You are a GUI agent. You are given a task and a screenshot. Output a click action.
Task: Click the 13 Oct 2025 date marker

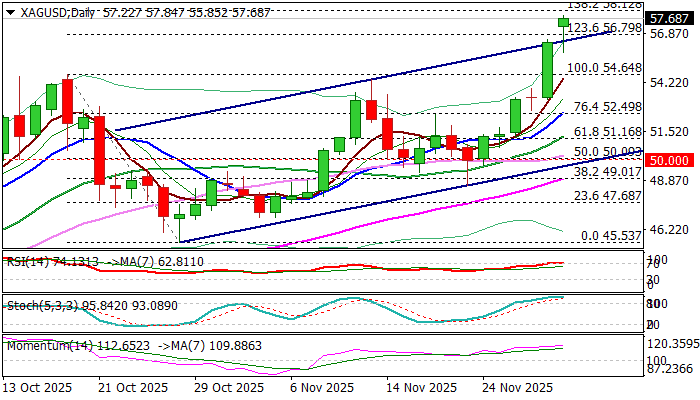[38, 388]
